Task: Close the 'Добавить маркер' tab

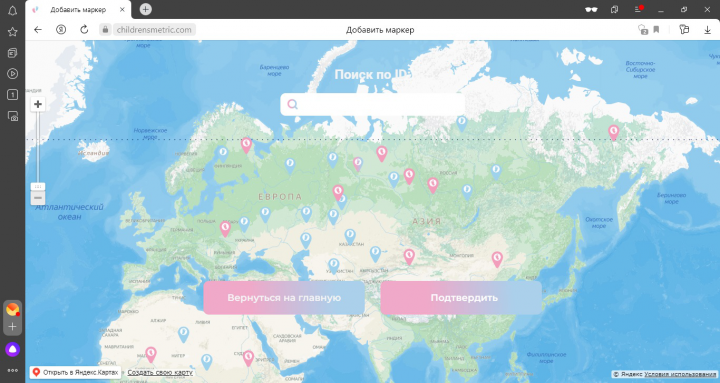Action: click(x=122, y=9)
